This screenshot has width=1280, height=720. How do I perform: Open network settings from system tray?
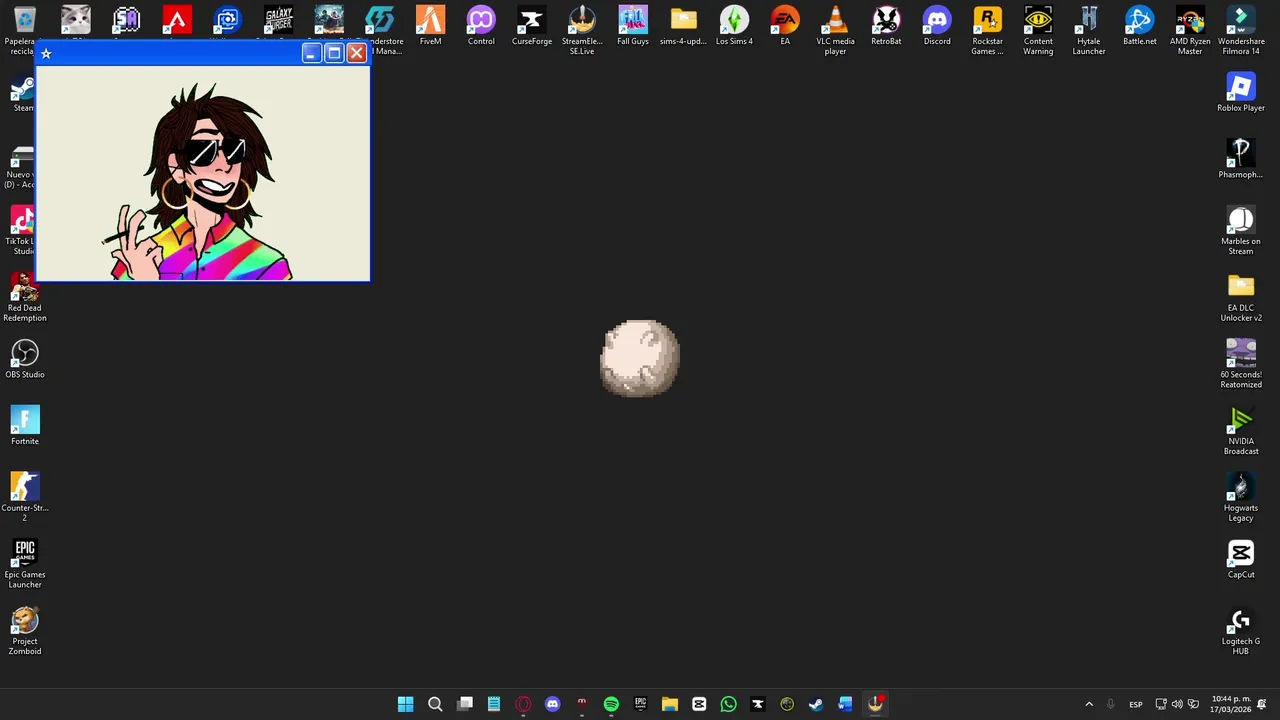pyautogui.click(x=1161, y=704)
